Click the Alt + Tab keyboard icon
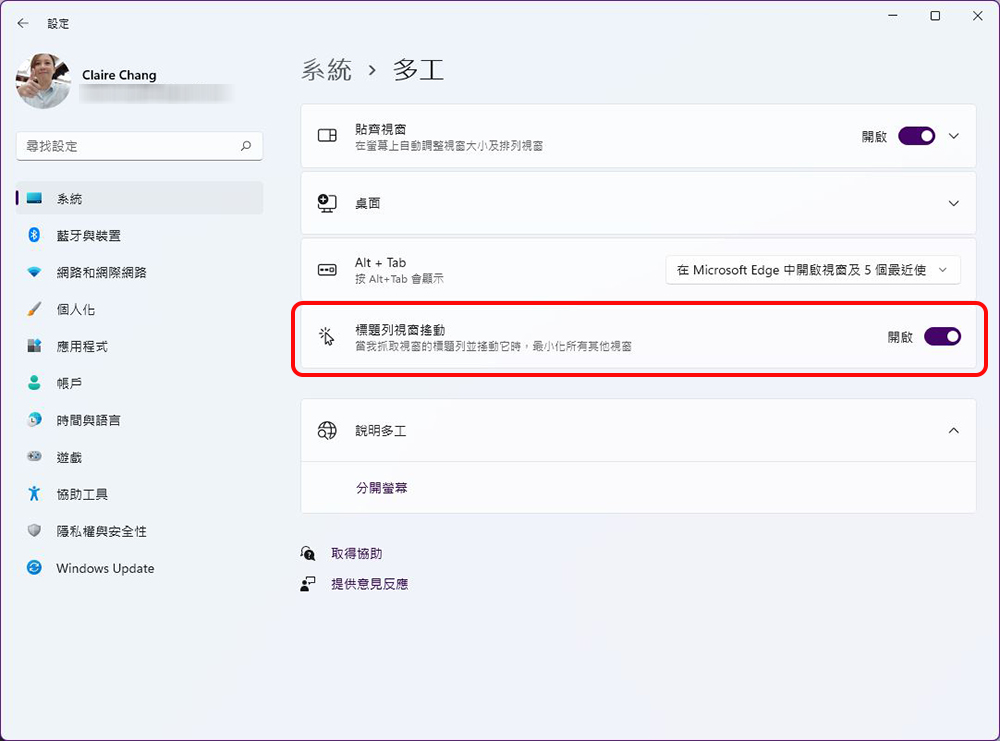 327,270
